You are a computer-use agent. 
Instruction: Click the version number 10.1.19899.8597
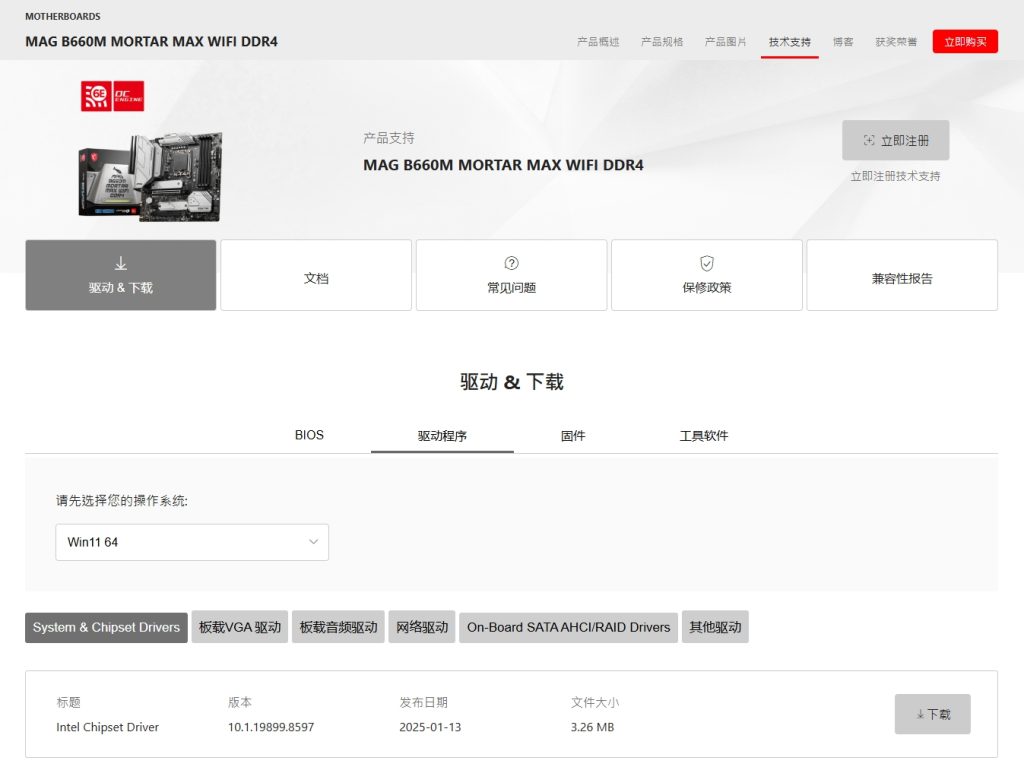(x=271, y=727)
